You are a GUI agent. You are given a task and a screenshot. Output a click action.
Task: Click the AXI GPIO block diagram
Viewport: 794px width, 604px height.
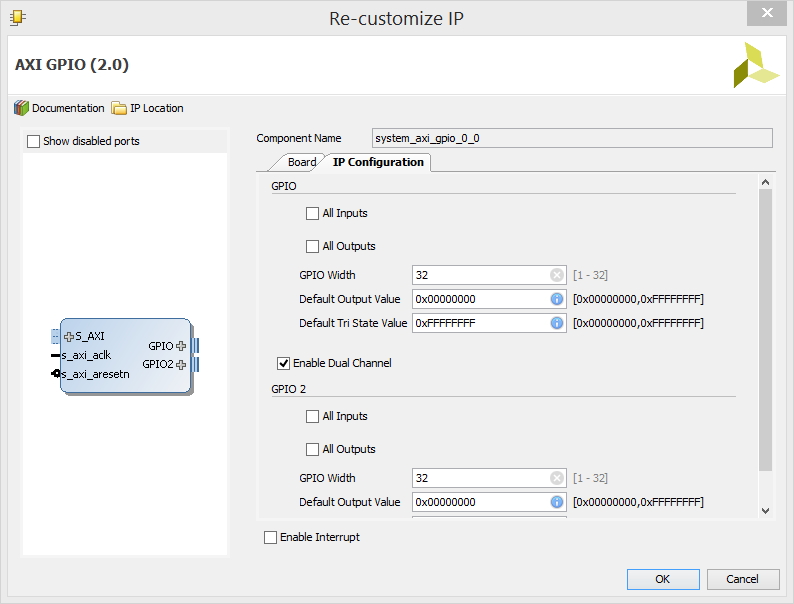tap(125, 356)
